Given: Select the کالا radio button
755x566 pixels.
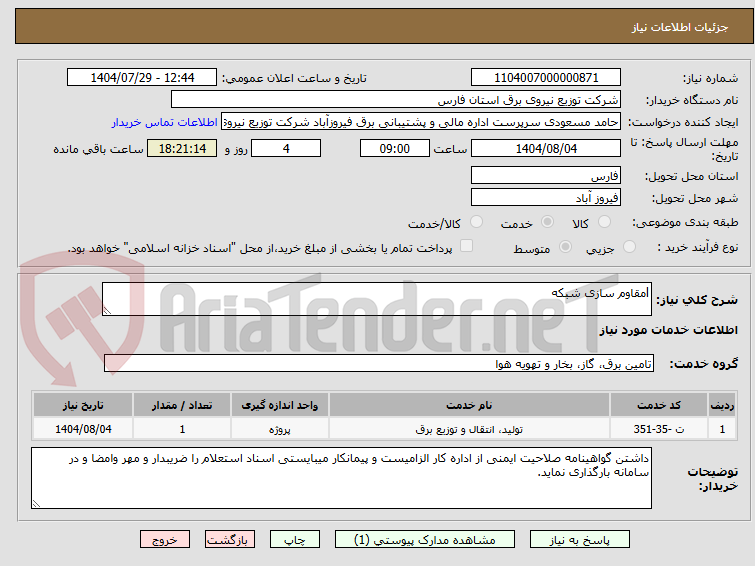Looking at the screenshot, I should click(x=604, y=222).
